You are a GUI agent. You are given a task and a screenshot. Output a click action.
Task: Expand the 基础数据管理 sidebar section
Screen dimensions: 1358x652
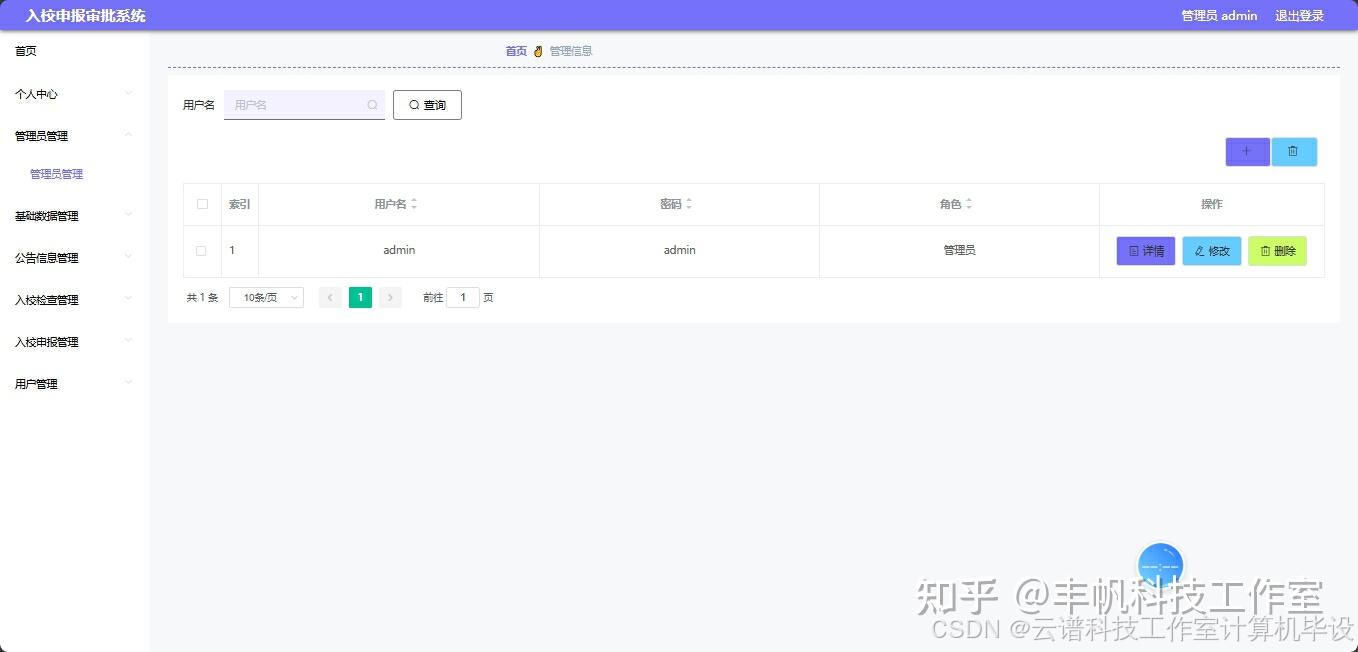(48, 215)
